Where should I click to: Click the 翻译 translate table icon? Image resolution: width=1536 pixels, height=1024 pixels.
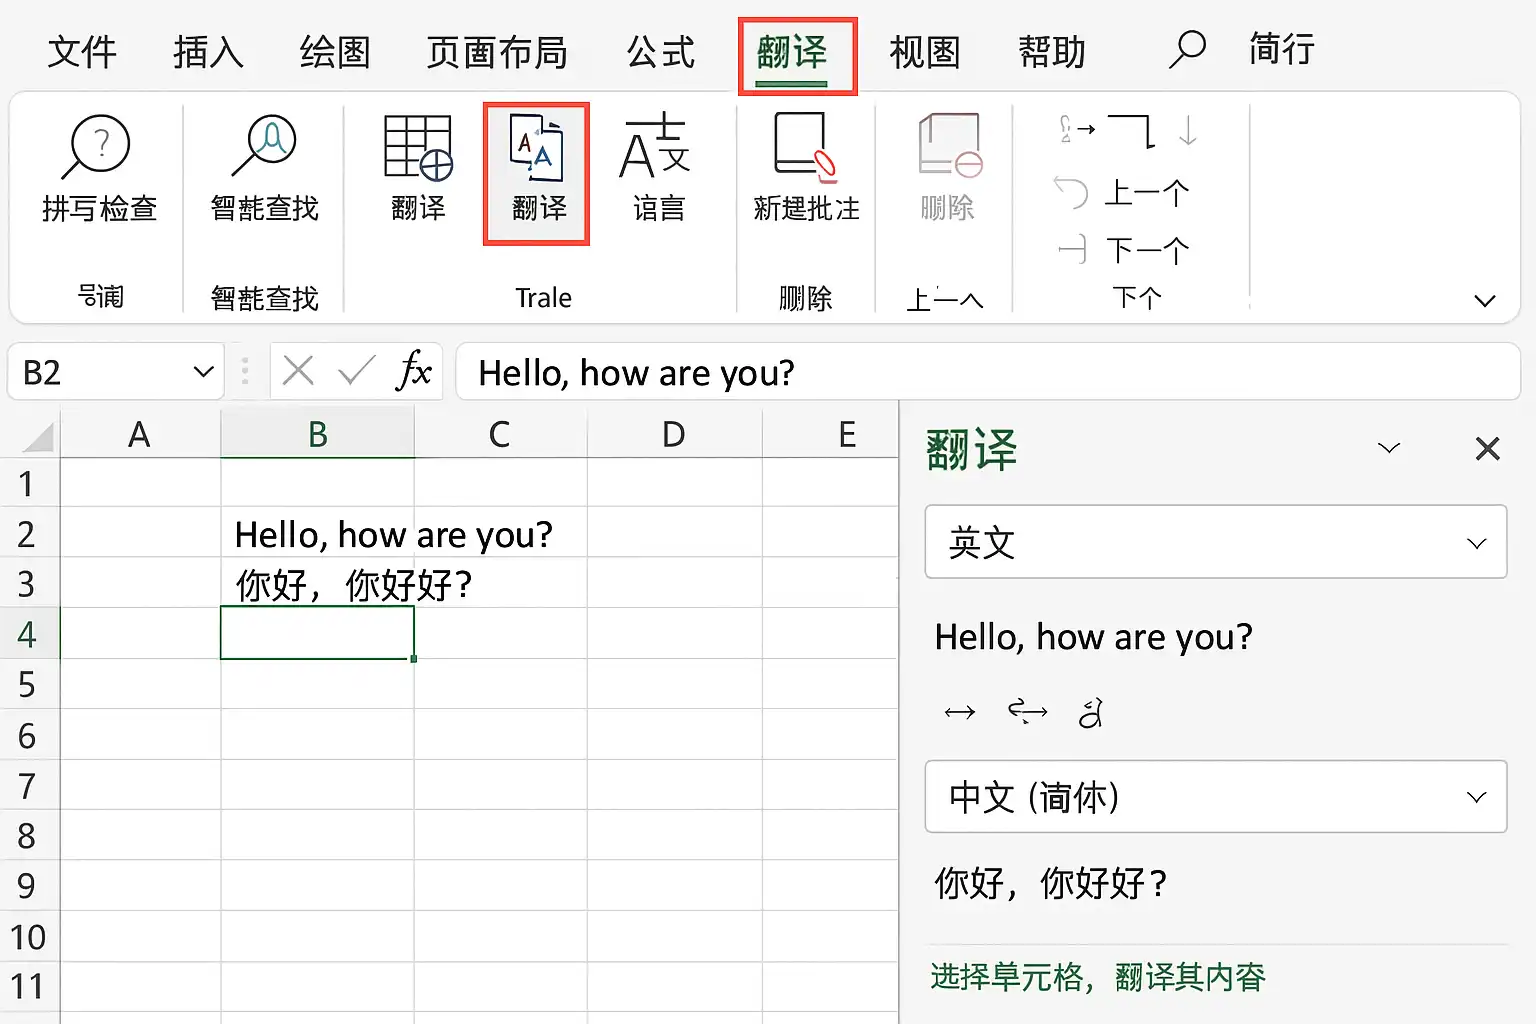(416, 170)
